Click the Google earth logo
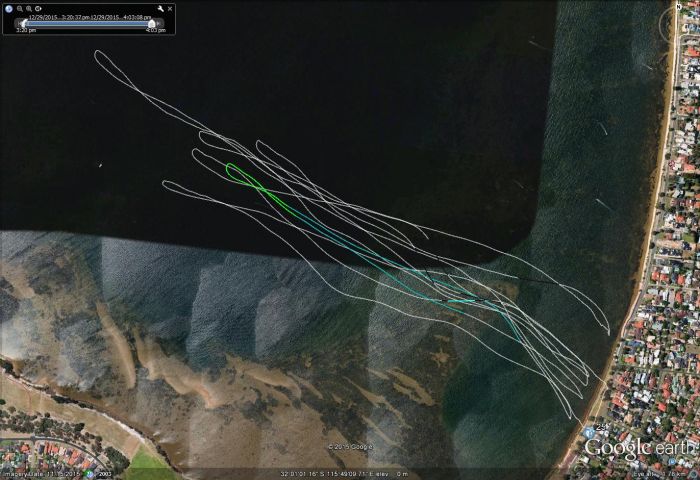The image size is (700, 480). pyautogui.click(x=638, y=447)
